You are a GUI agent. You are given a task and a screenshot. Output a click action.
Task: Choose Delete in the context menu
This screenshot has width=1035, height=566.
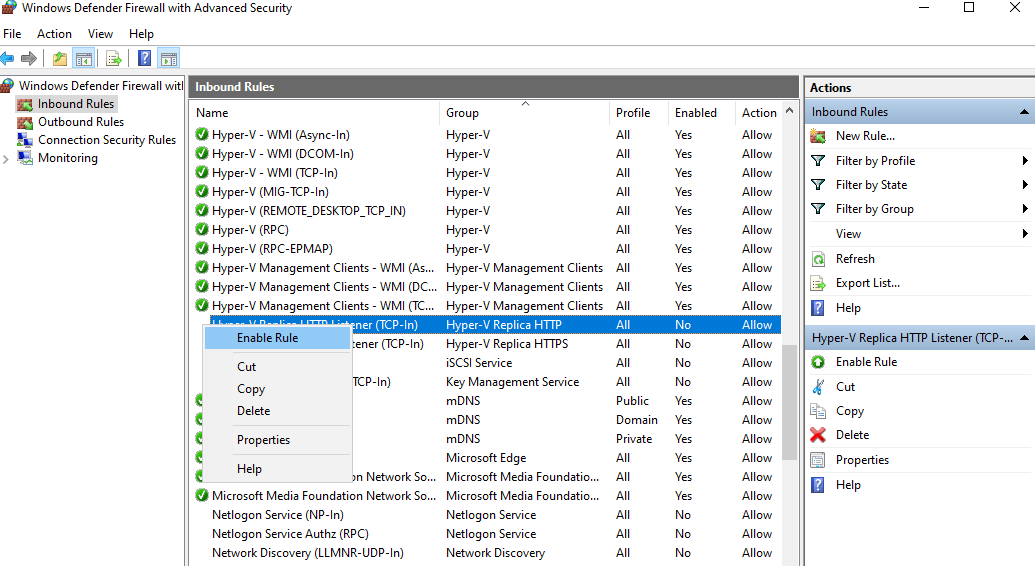[277, 411]
